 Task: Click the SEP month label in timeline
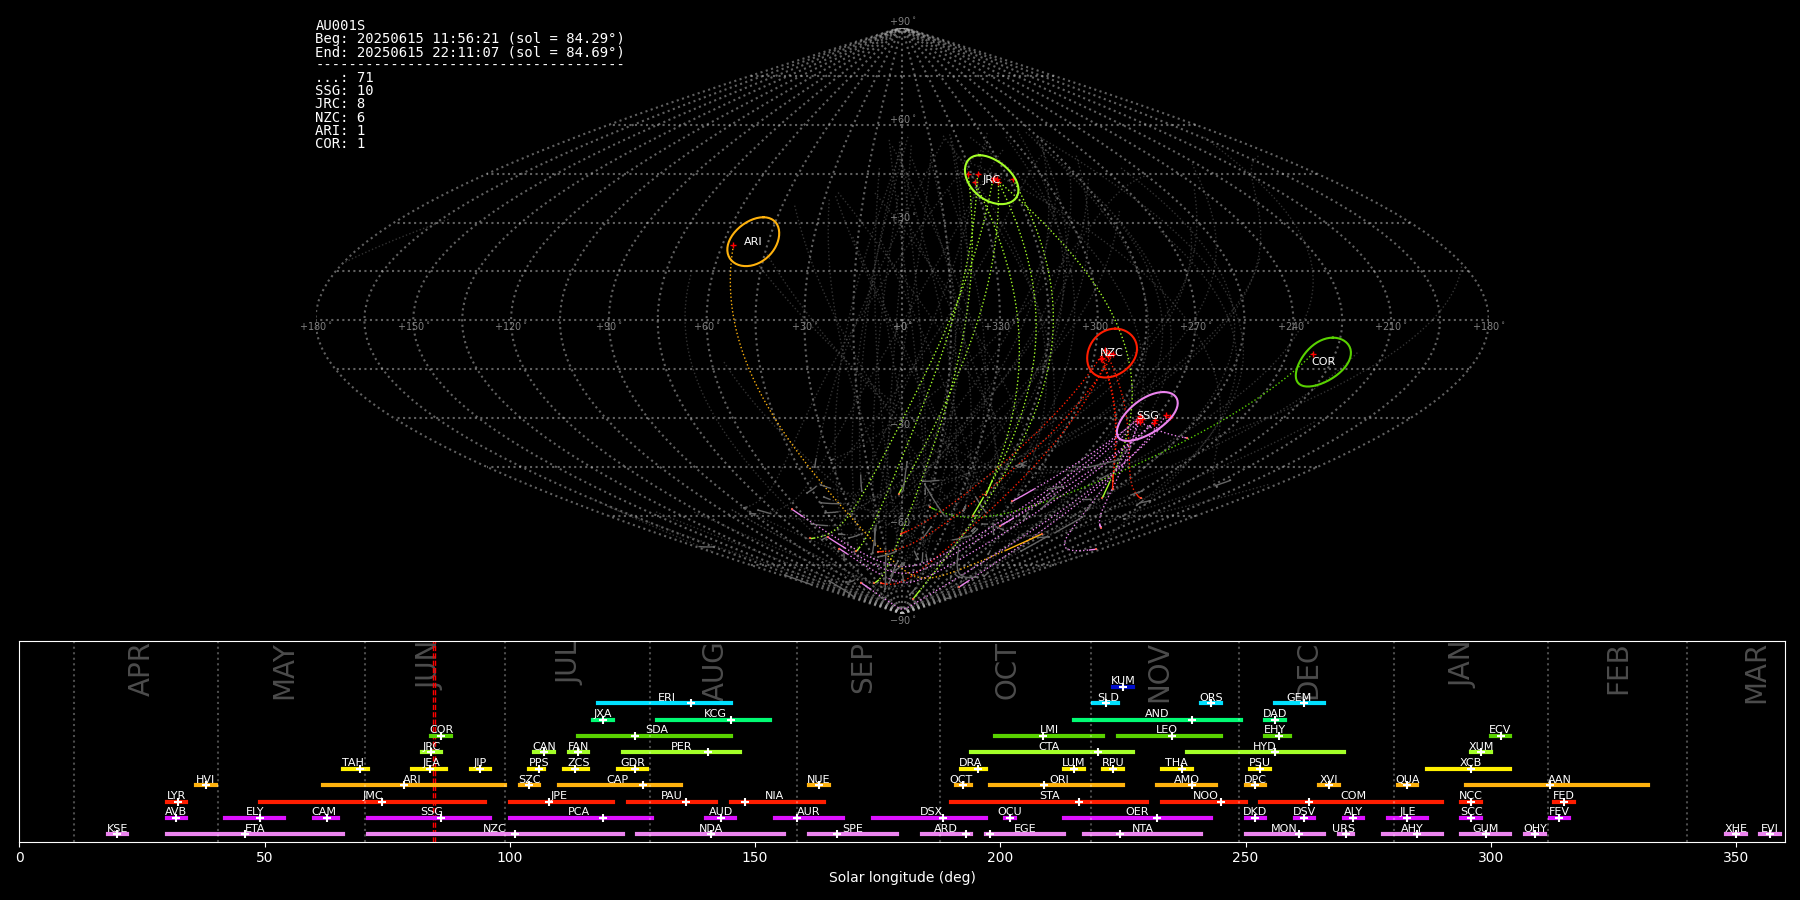click(862, 669)
